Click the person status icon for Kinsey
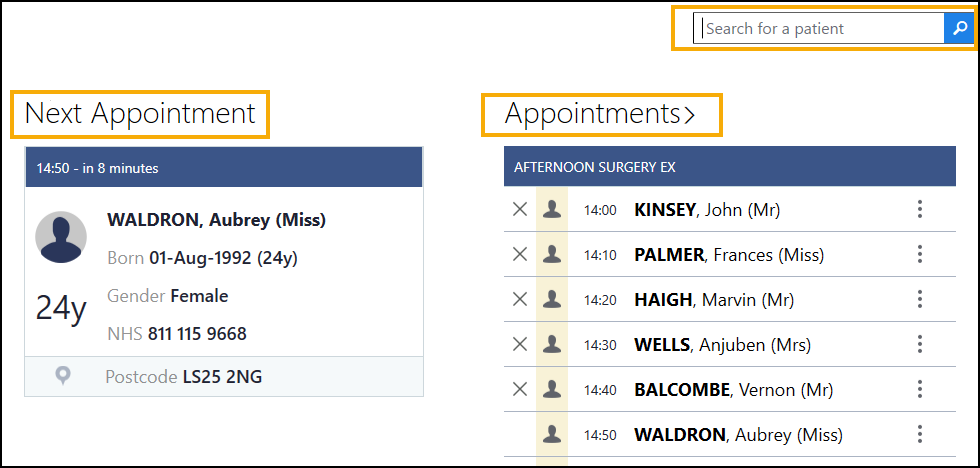This screenshot has height=468, width=980. coord(551,209)
